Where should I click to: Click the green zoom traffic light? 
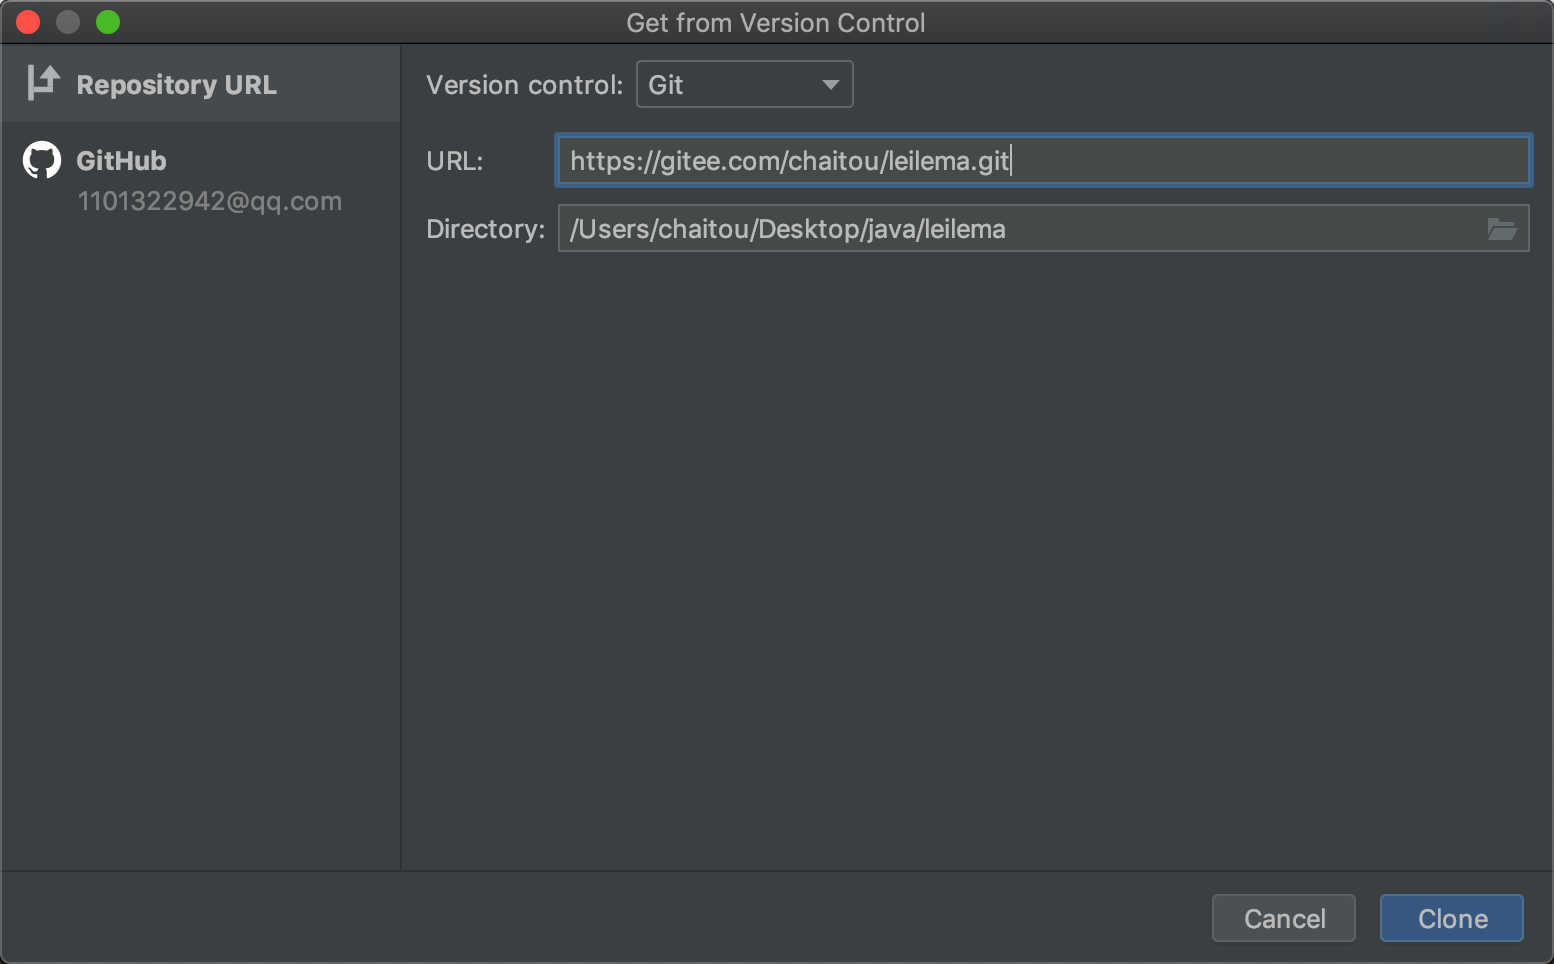click(x=108, y=21)
